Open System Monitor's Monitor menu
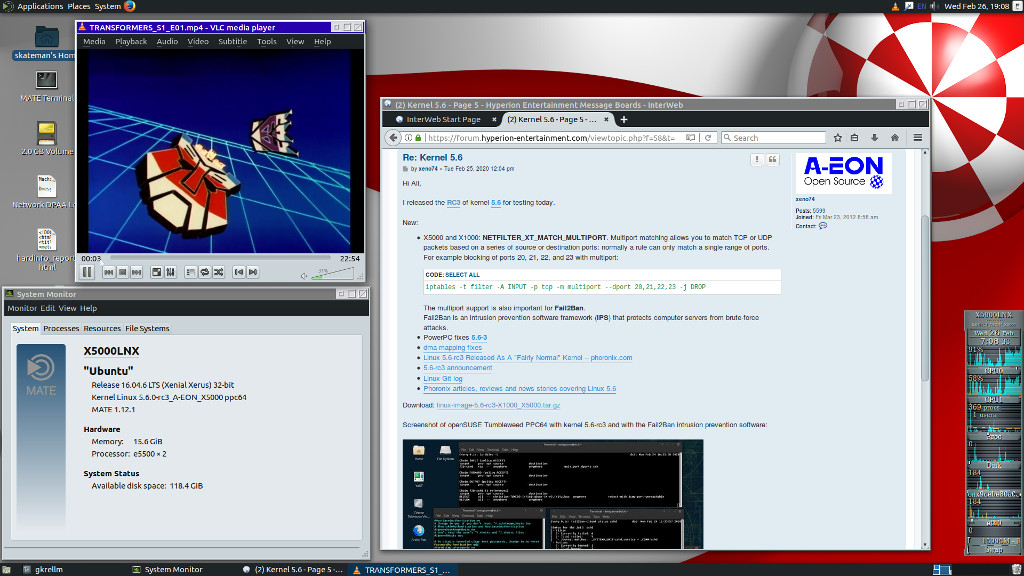This screenshot has height=576, width=1024. click(x=22, y=308)
